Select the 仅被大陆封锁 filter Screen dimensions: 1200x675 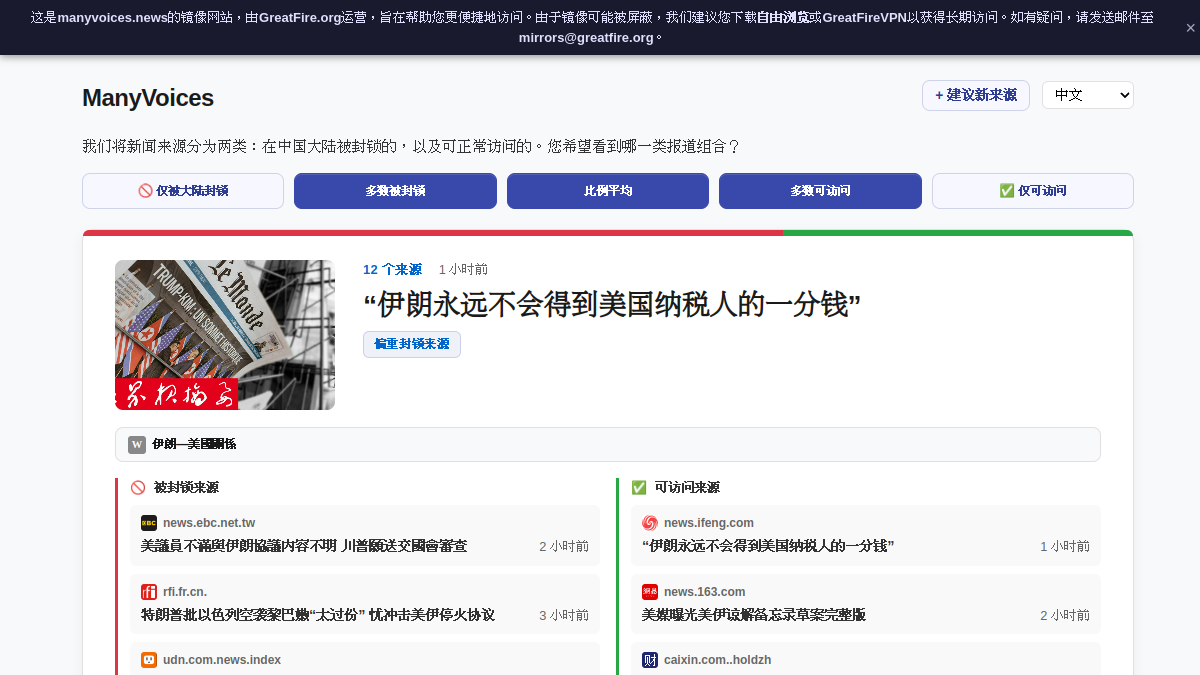tap(183, 191)
